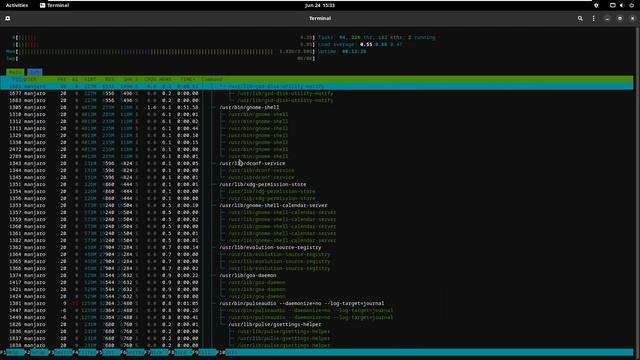Click the Mem usage meter bar
This screenshot has width=640, height=360.
[x=160, y=51]
